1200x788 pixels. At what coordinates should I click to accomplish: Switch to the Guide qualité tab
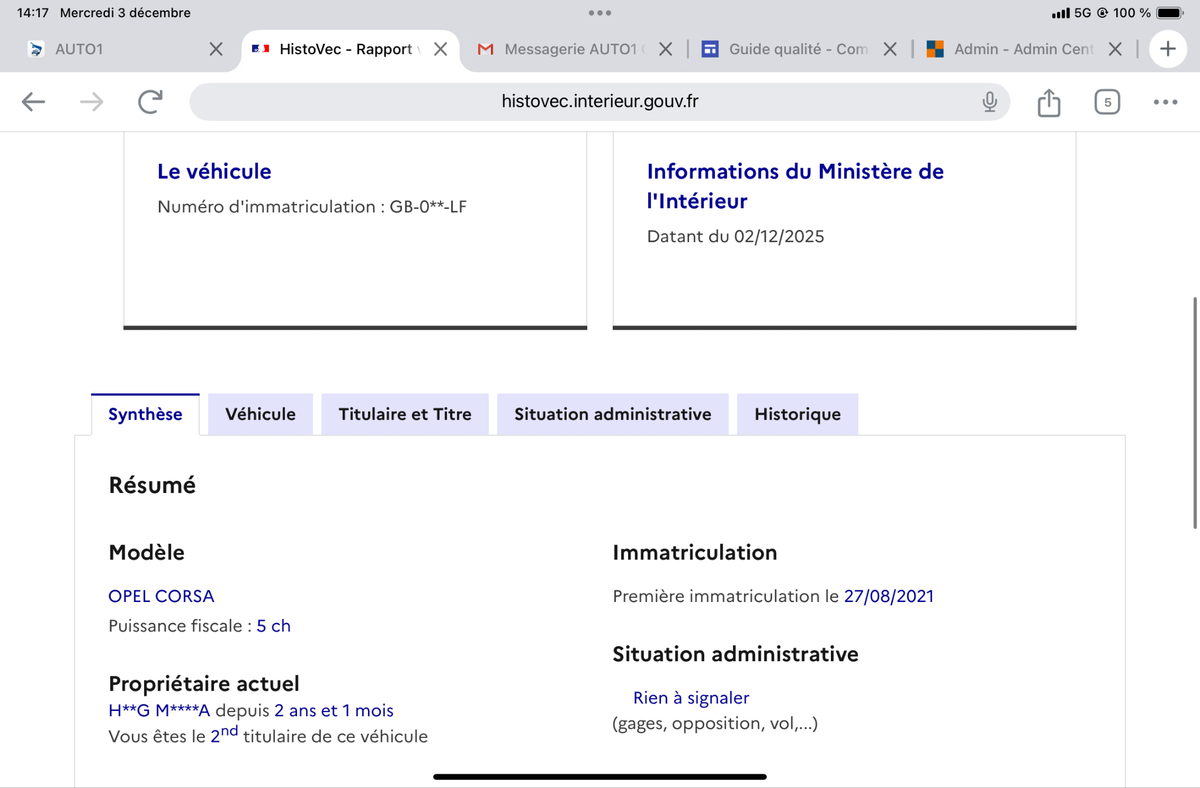click(x=795, y=49)
